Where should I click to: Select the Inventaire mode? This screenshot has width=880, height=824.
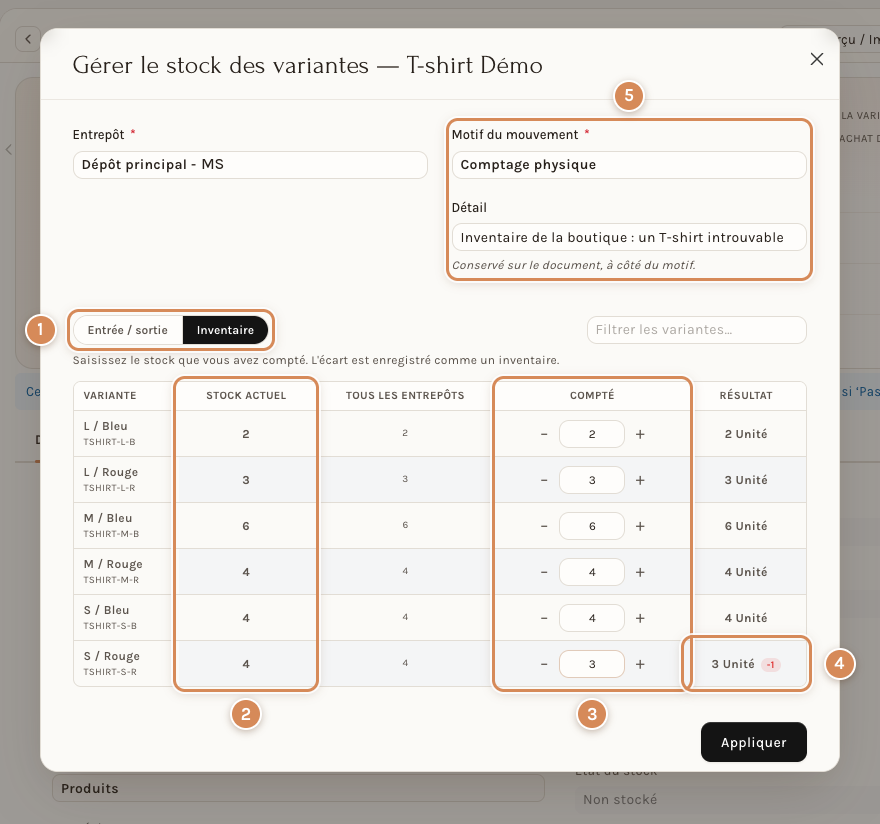click(x=225, y=330)
